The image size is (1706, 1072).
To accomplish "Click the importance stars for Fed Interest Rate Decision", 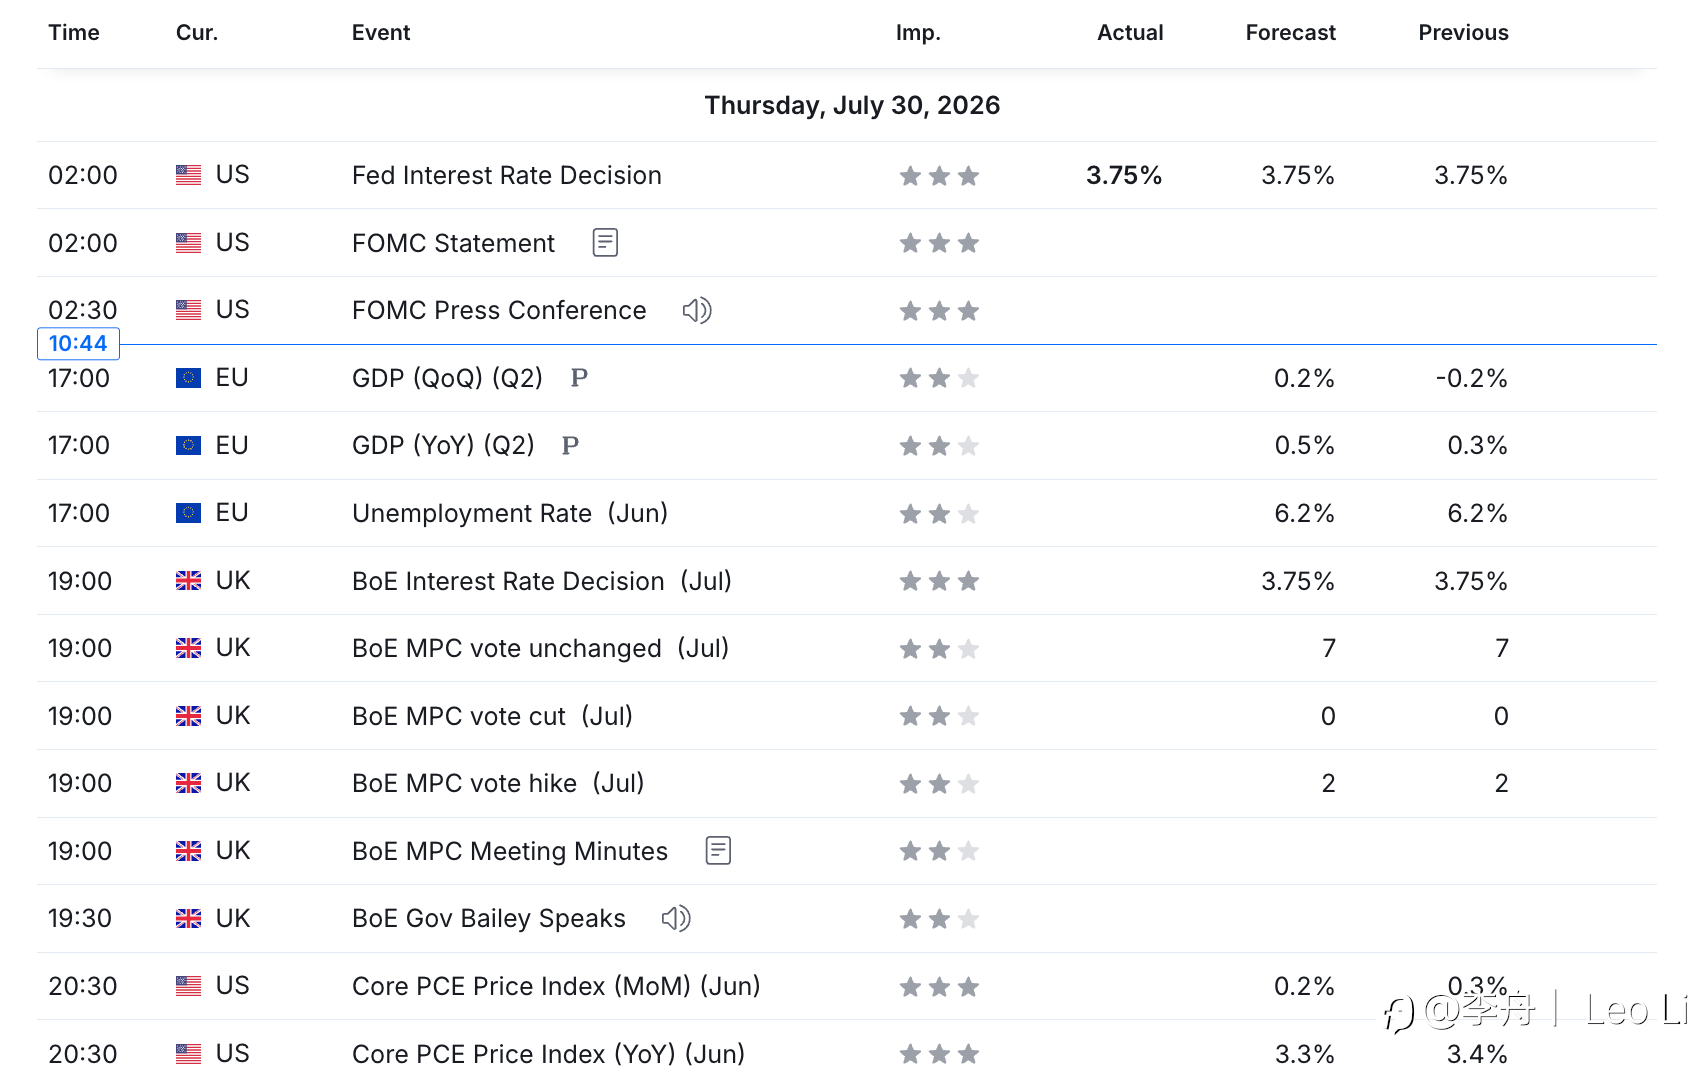I will pos(939,176).
